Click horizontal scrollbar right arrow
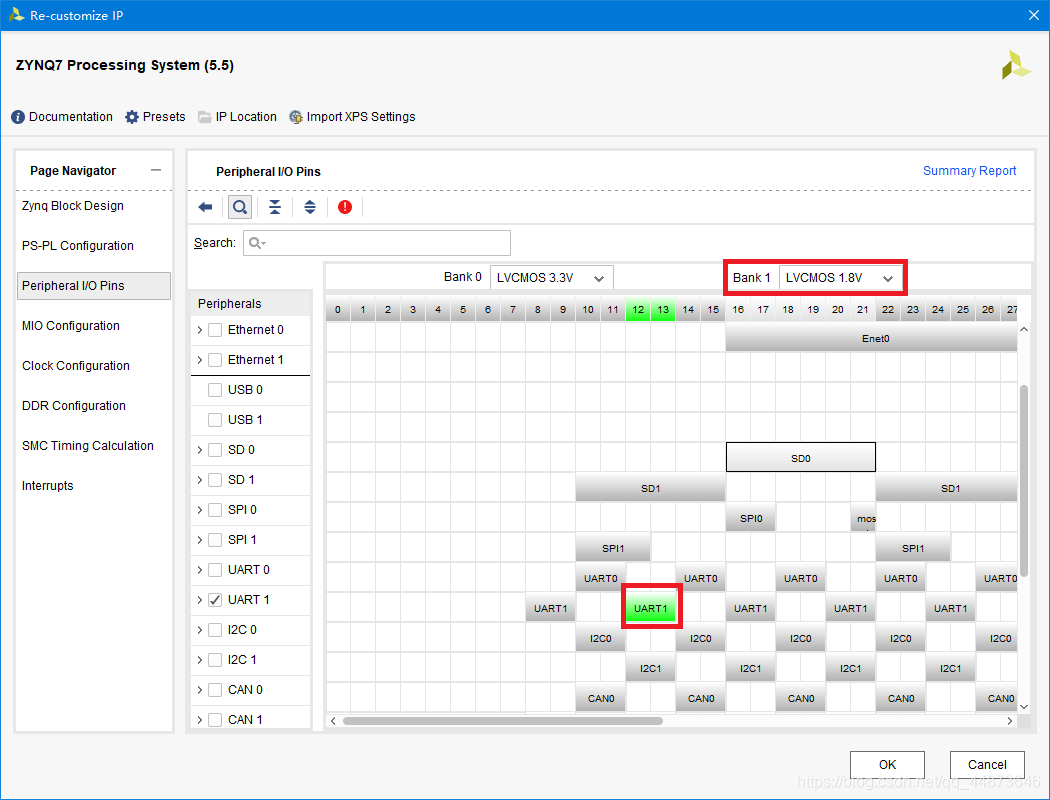The width and height of the screenshot is (1050, 800). click(x=1010, y=721)
